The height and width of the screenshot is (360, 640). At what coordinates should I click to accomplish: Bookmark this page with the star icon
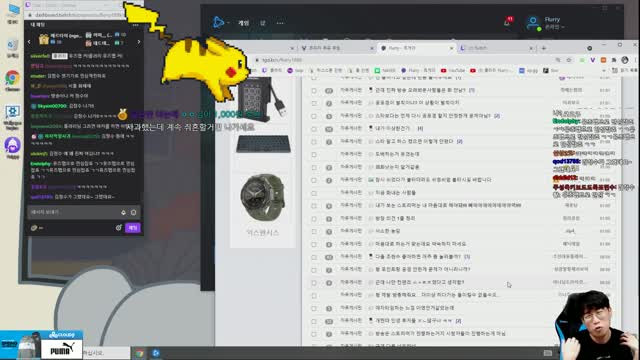pos(569,60)
